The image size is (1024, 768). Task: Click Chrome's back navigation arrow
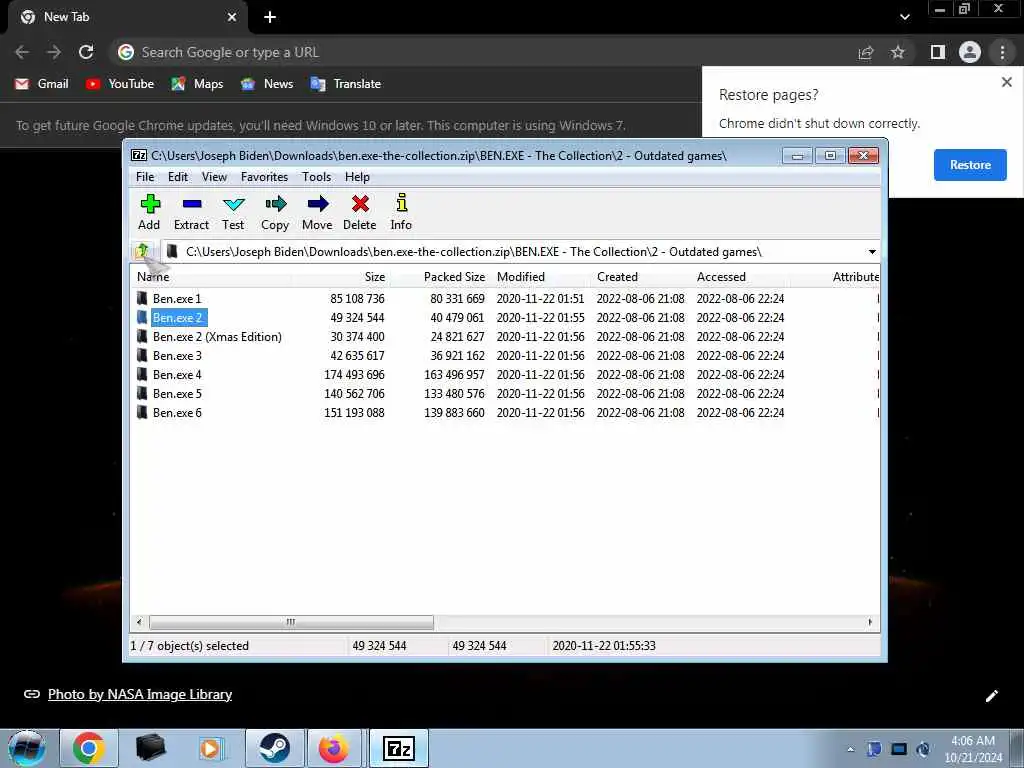pyautogui.click(x=22, y=52)
